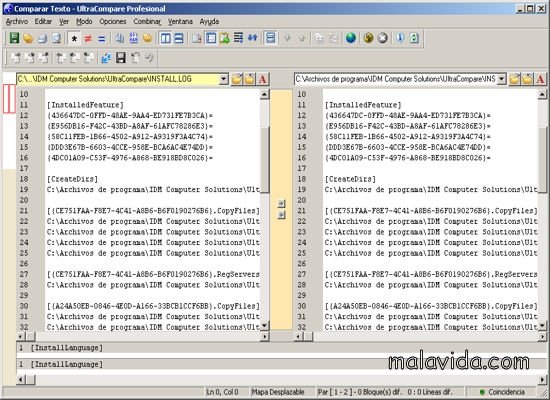Screen dimensions: 550x400
Task: Open the Combinar menu
Action: [147, 21]
